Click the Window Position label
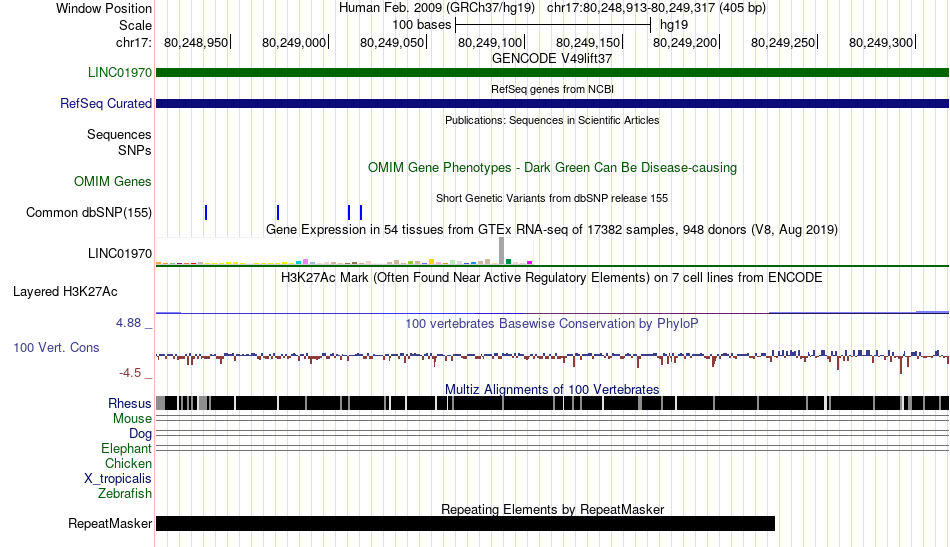The height and width of the screenshot is (547, 950). click(x=104, y=8)
